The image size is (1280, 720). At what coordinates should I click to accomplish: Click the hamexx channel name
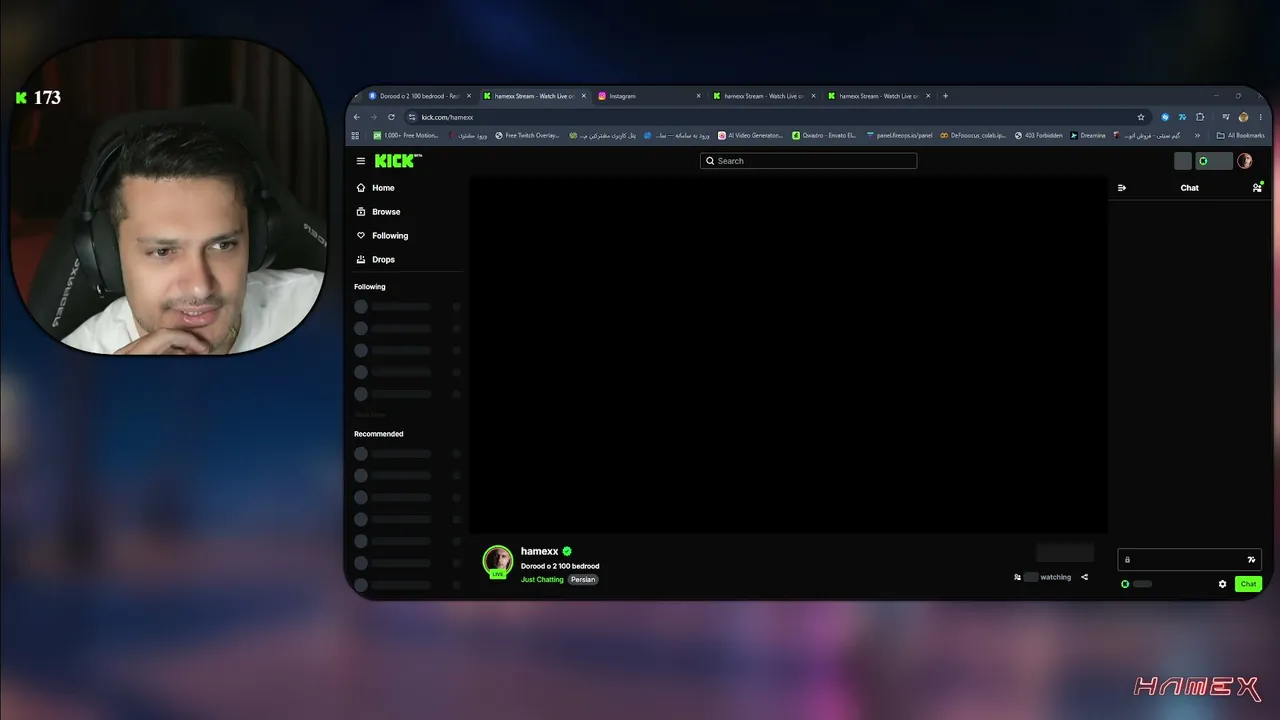(540, 551)
